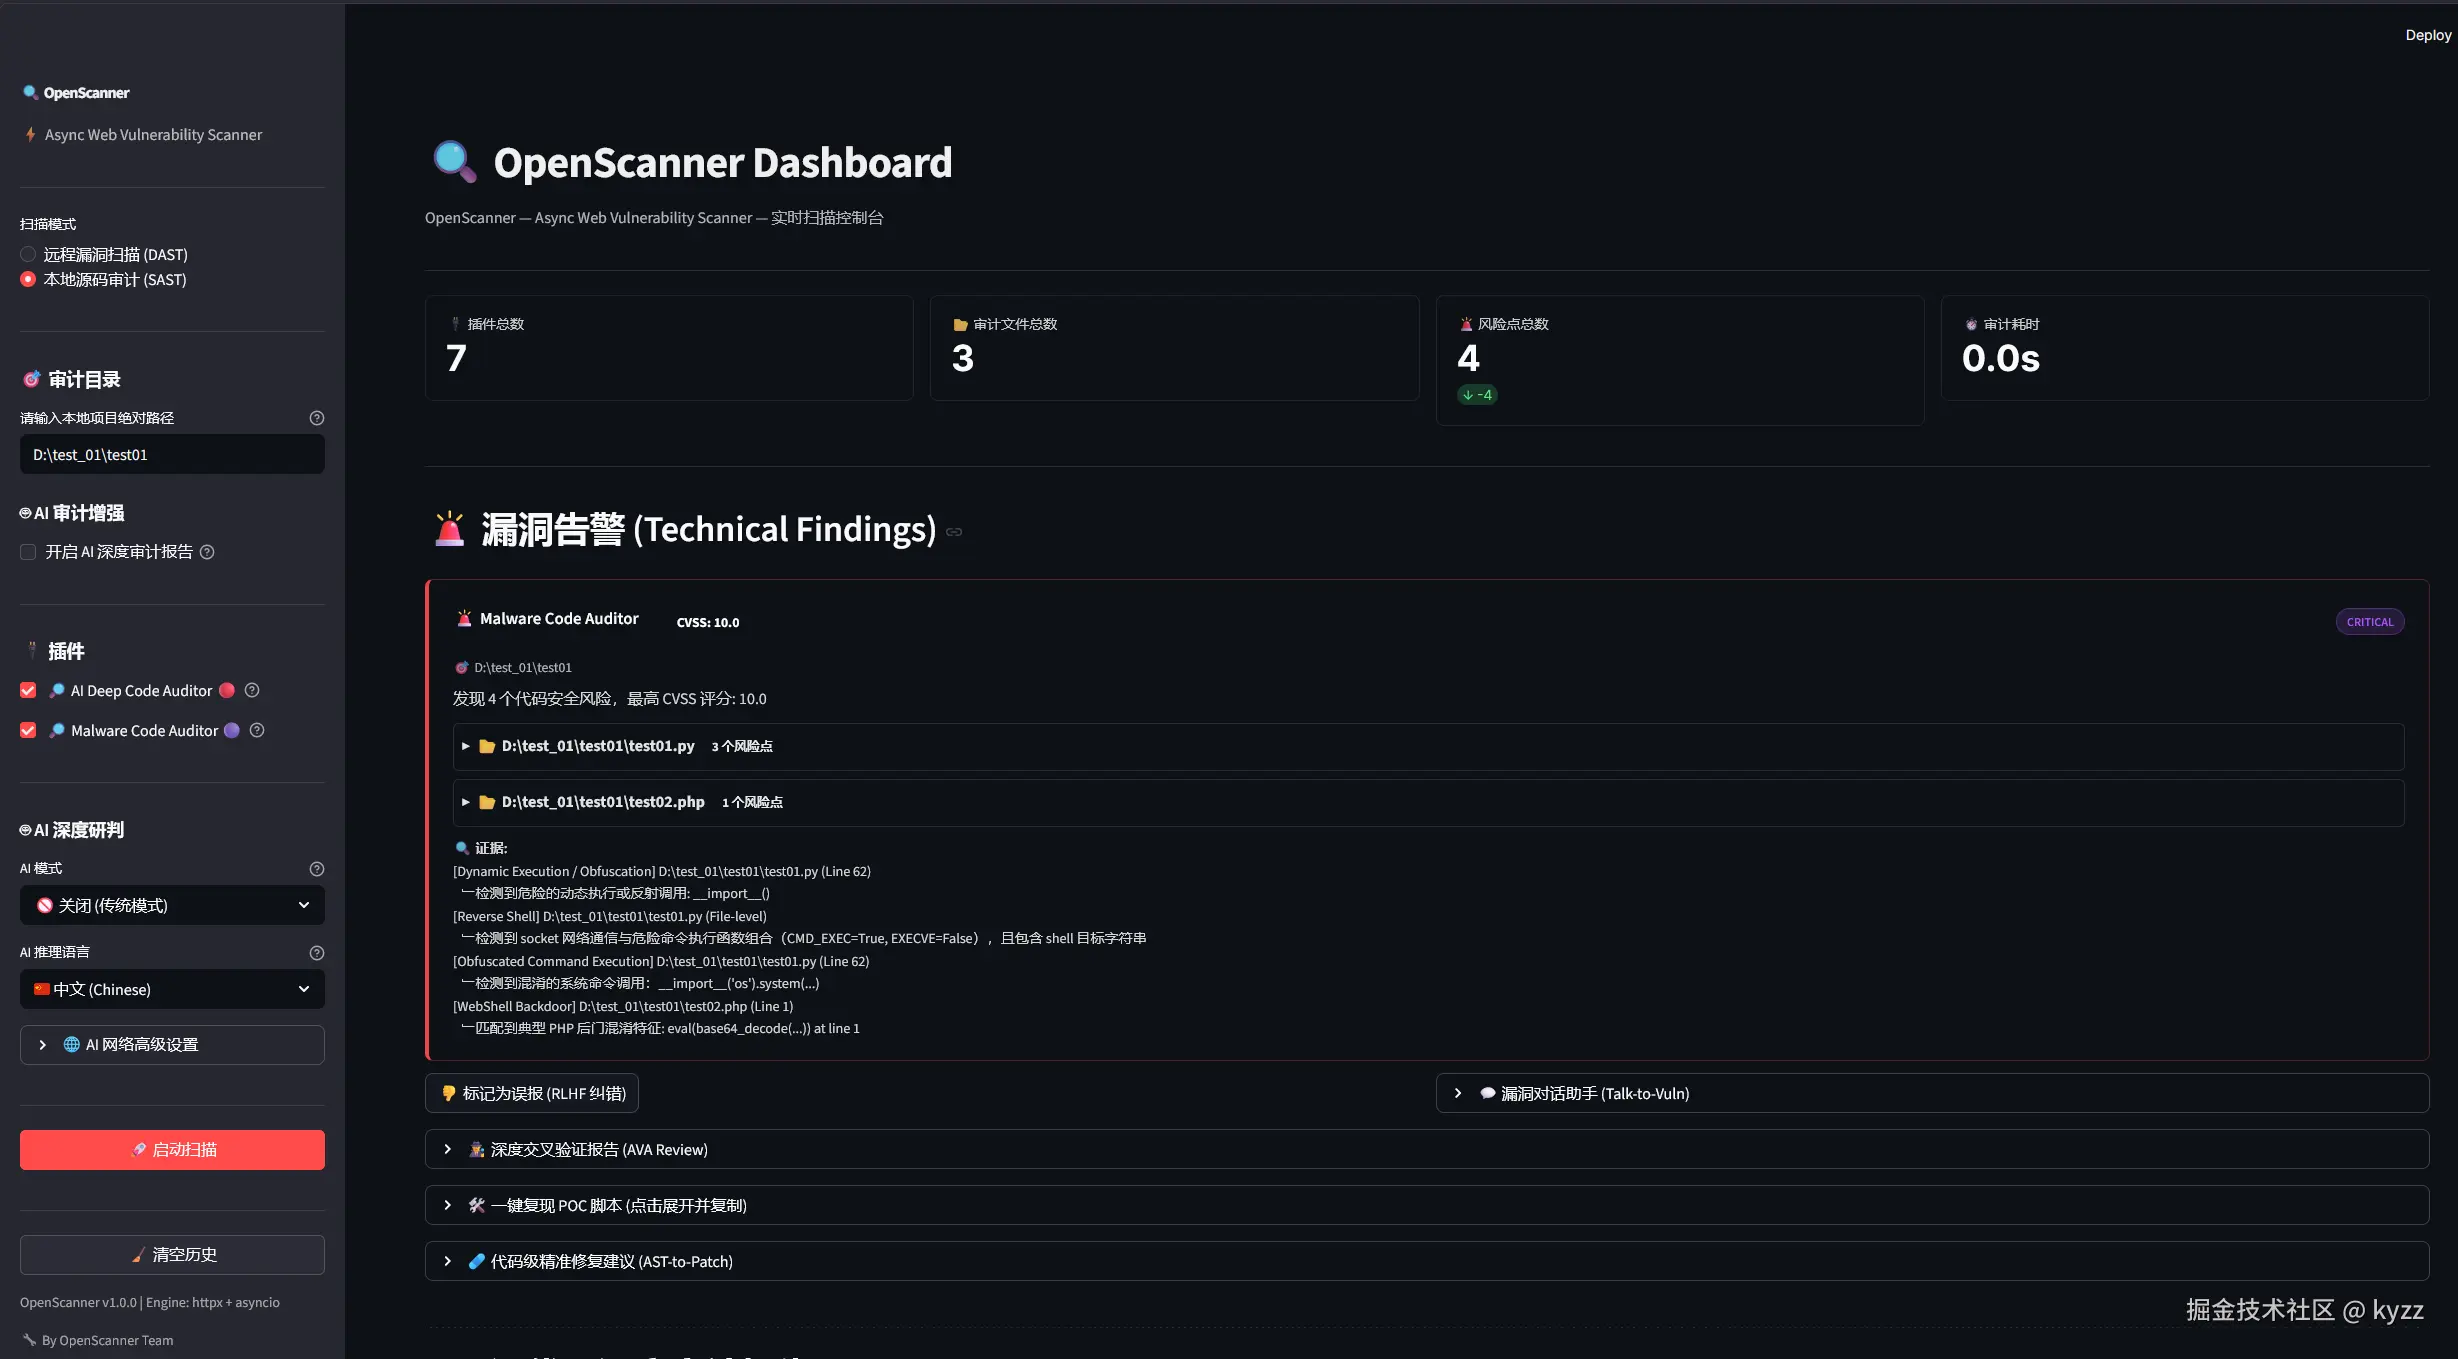This screenshot has height=1359, width=2458.
Task: Click the red dot beside AI Deep Code Auditor
Action: [227, 690]
